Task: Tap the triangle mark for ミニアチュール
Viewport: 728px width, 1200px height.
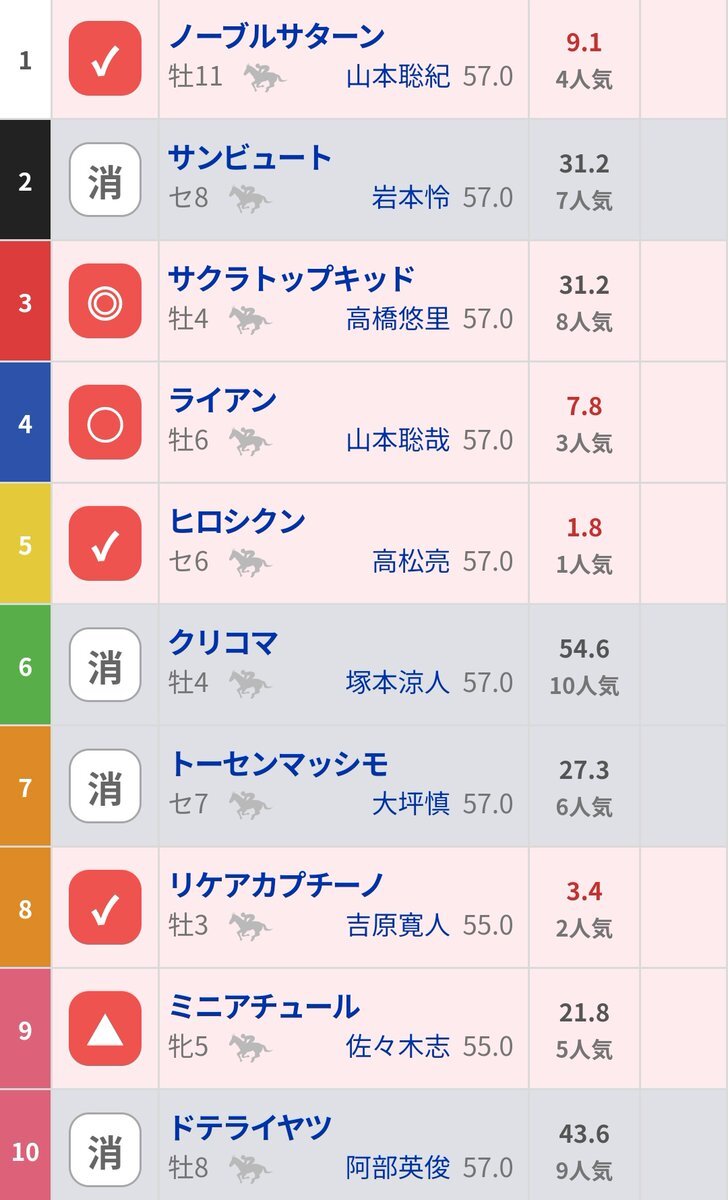Action: 105,1029
